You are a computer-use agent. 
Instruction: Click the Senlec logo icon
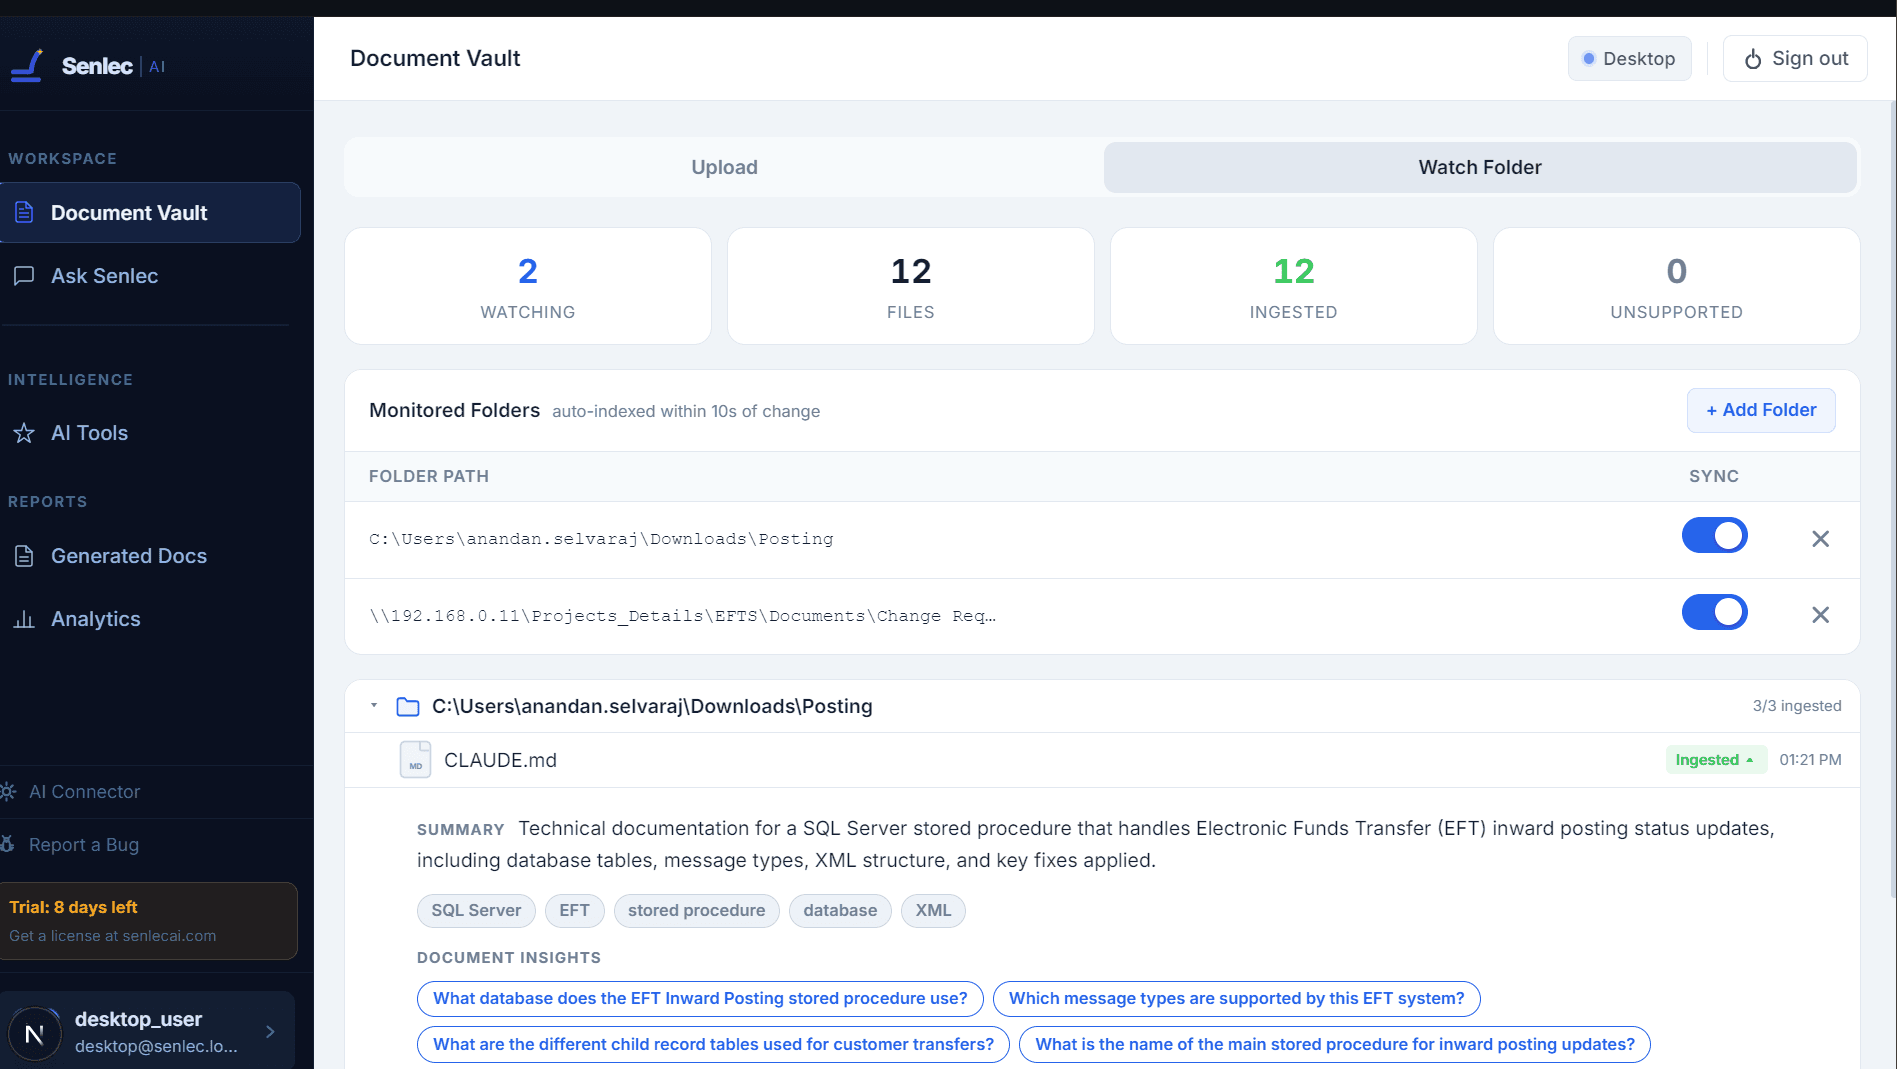coord(27,66)
